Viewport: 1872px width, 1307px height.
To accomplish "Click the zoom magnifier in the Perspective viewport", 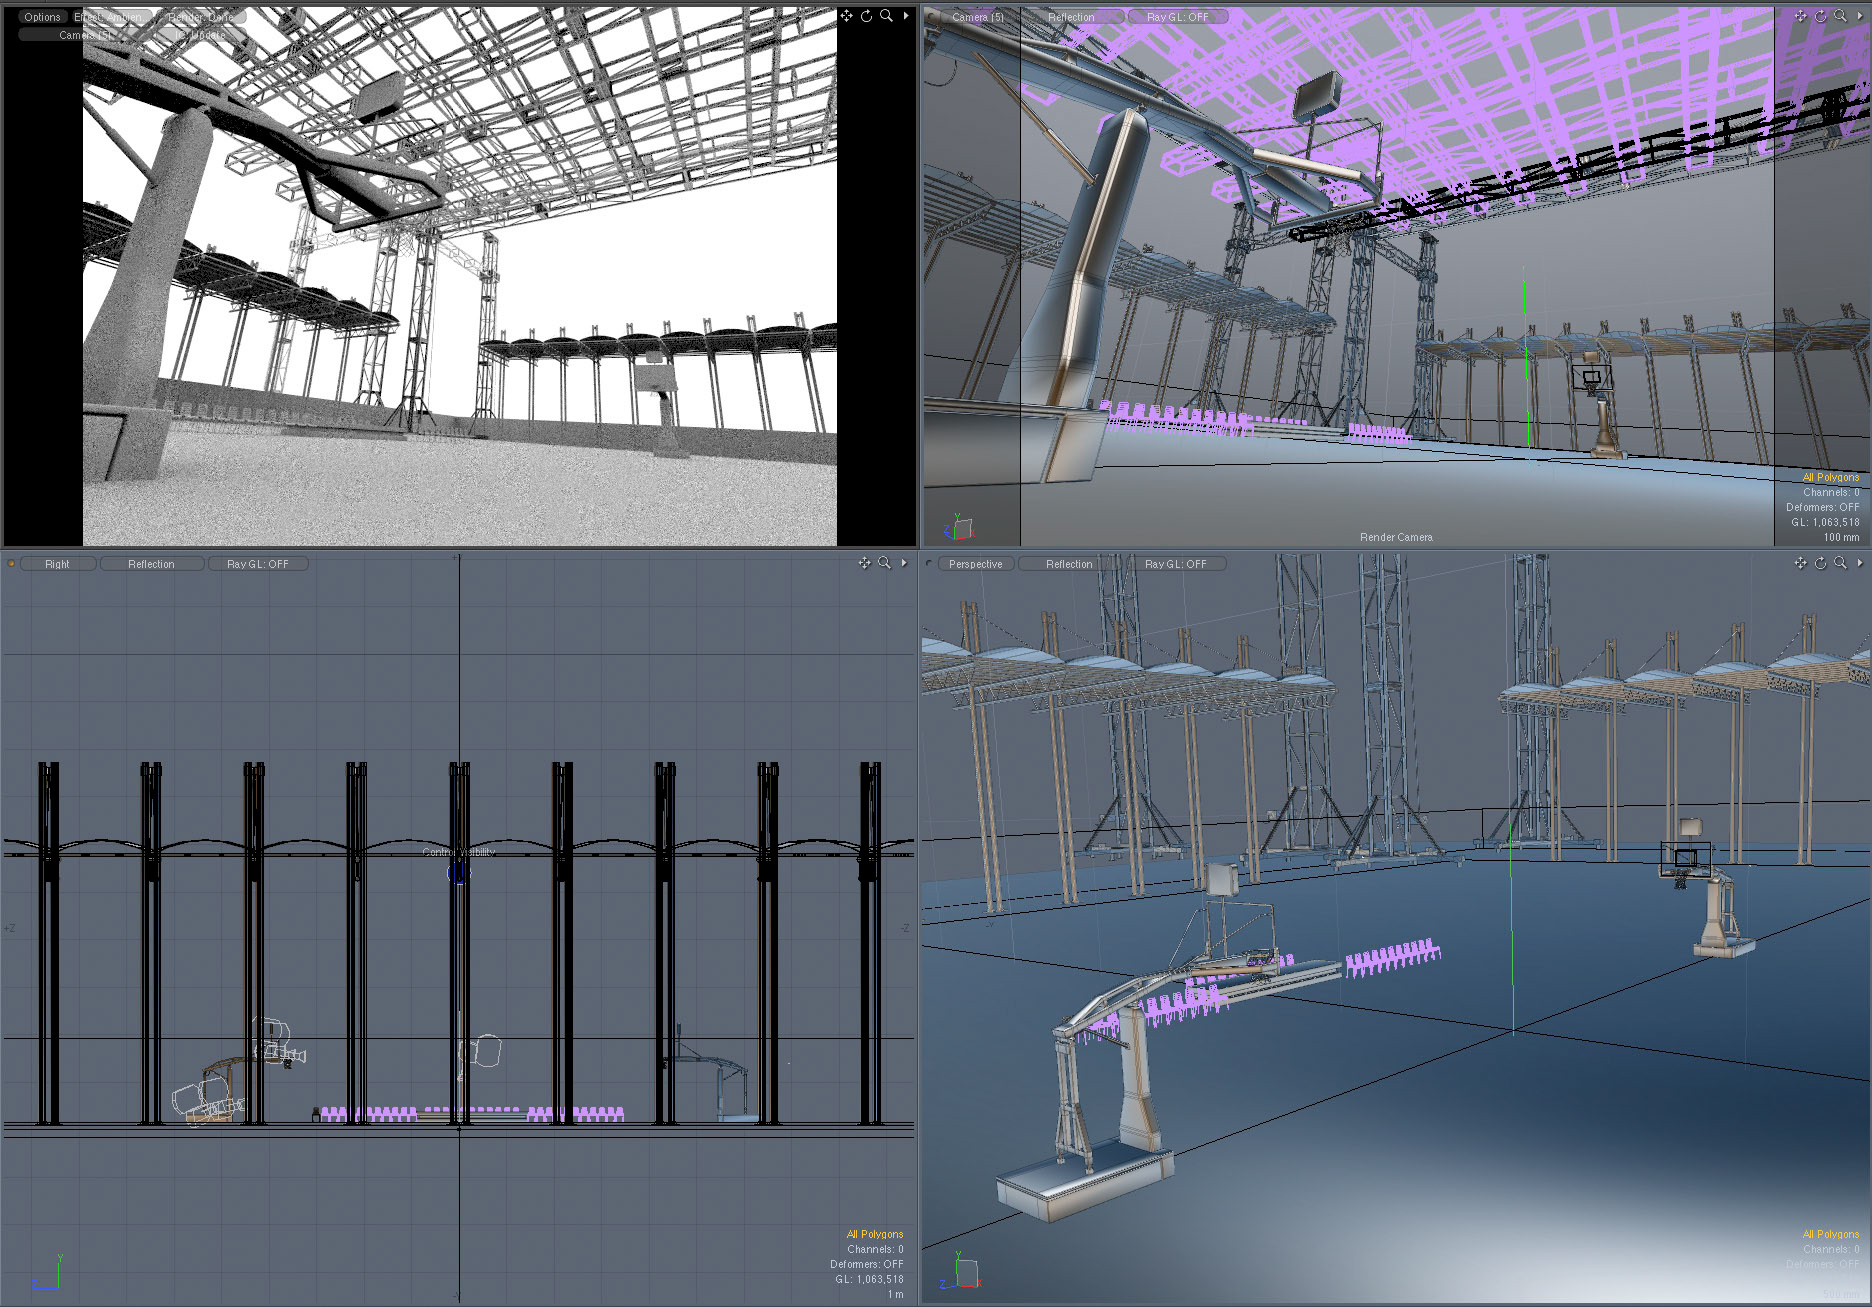I will [1840, 563].
